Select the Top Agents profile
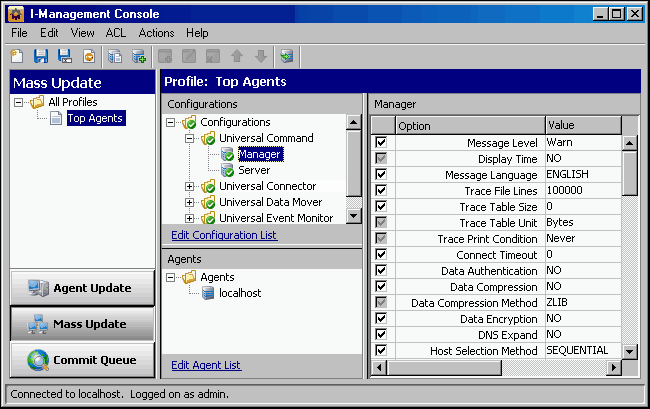The image size is (650, 409). (95, 118)
